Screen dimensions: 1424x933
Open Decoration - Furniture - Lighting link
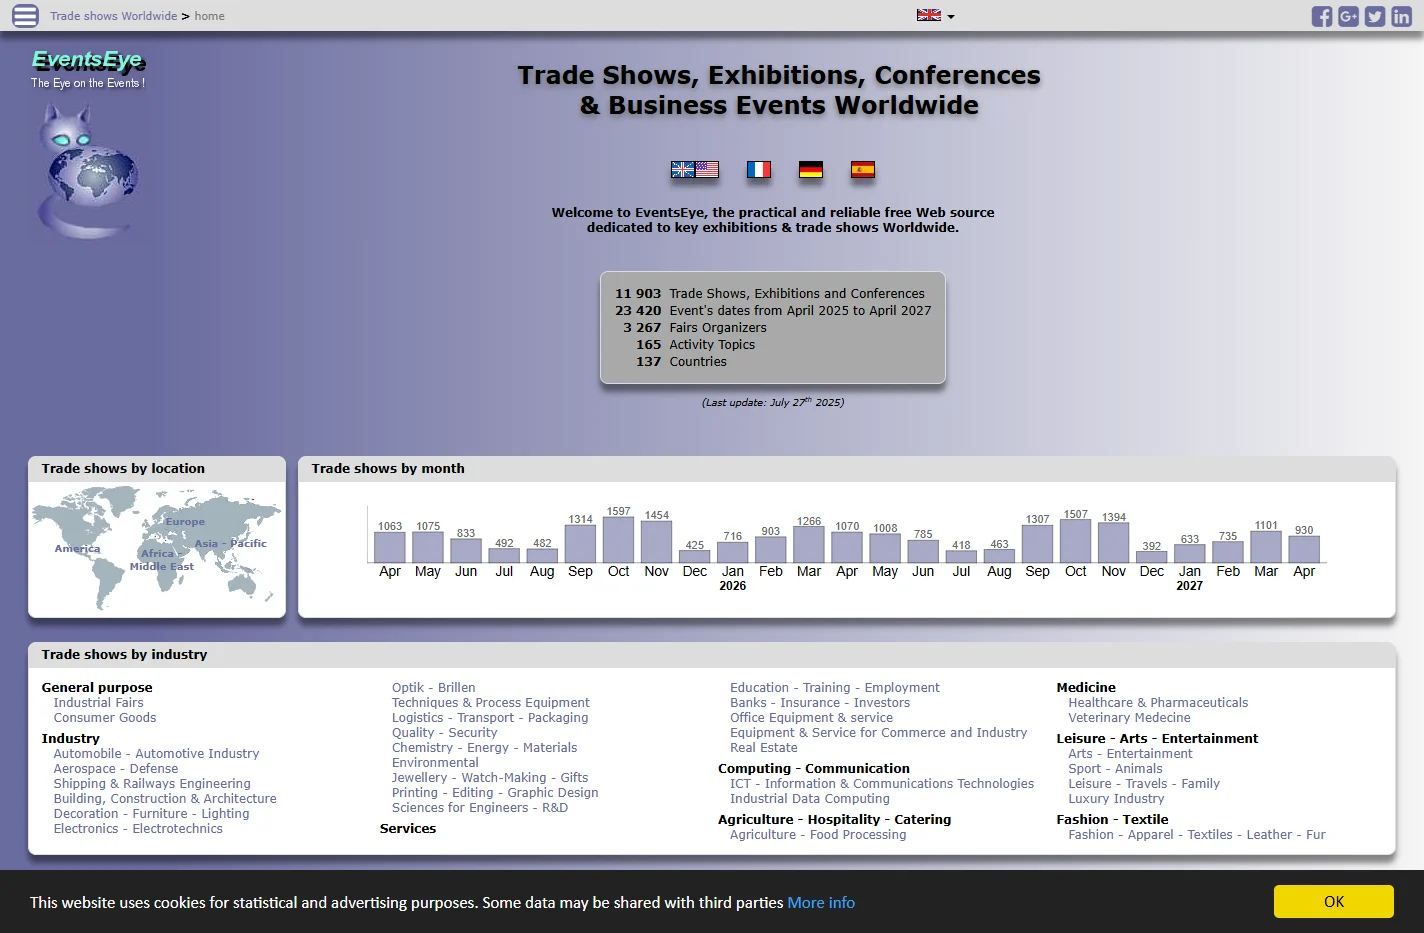point(151,814)
